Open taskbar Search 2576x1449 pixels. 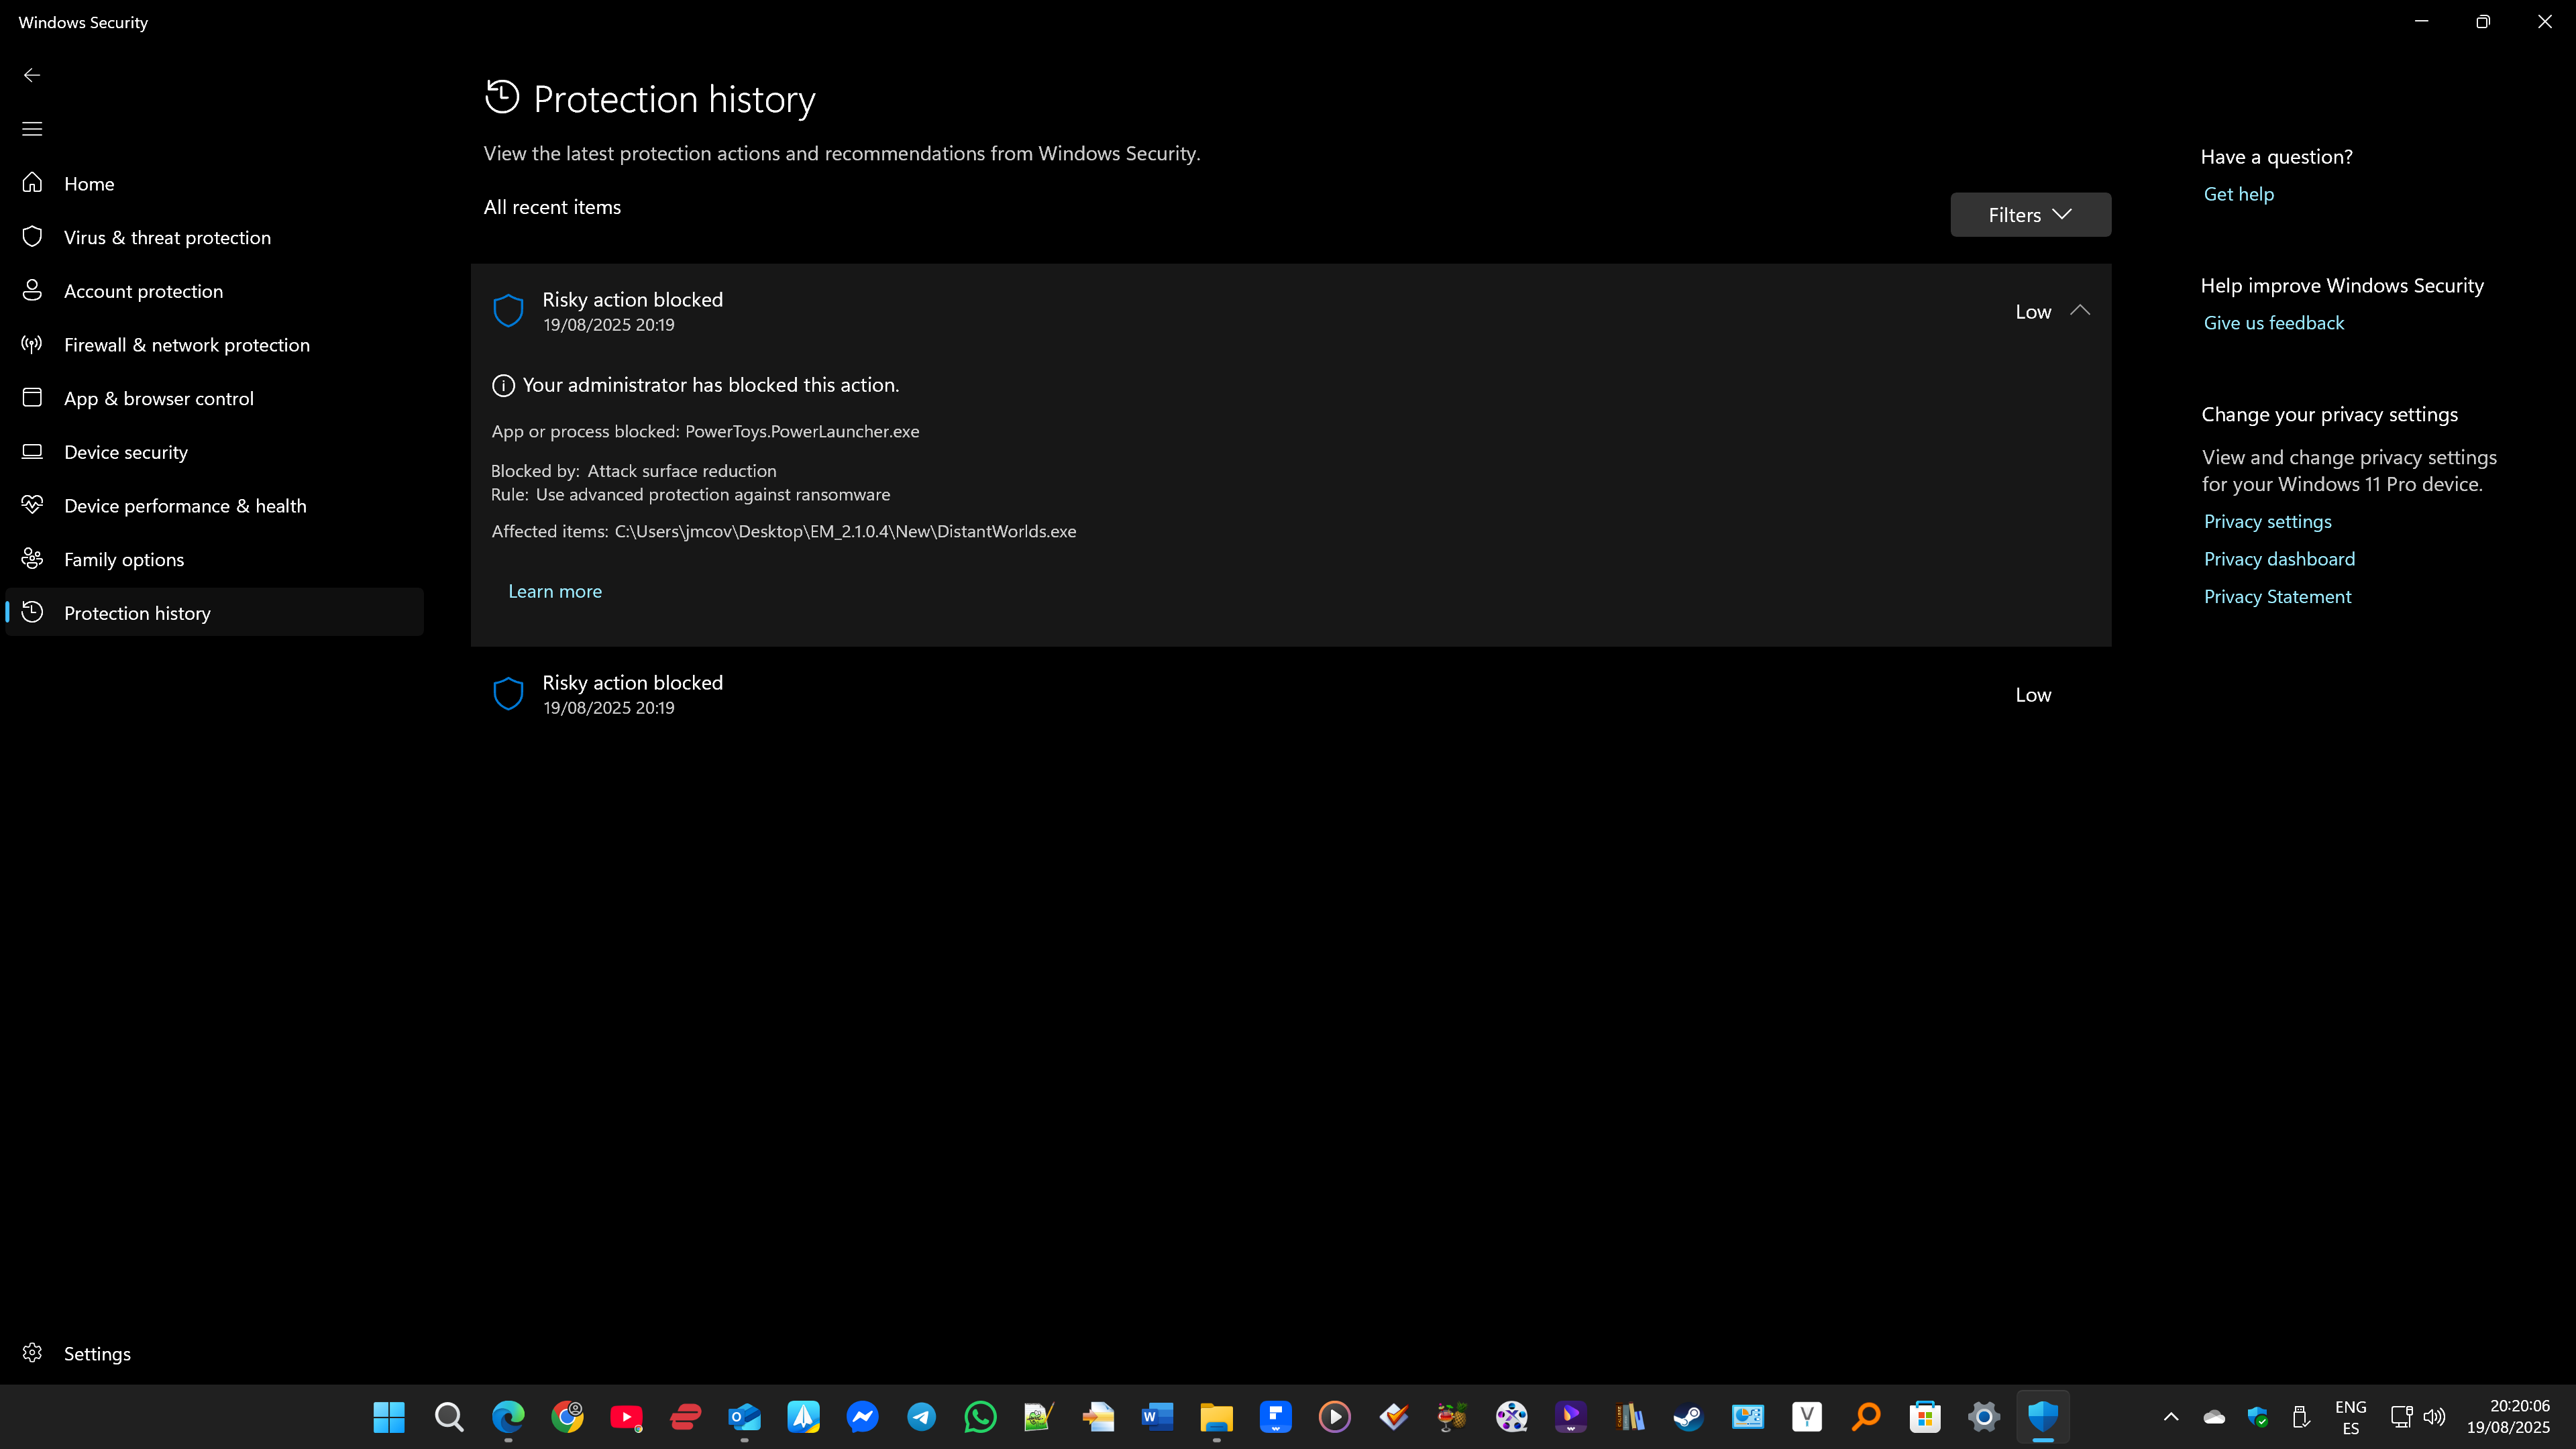tap(449, 1417)
